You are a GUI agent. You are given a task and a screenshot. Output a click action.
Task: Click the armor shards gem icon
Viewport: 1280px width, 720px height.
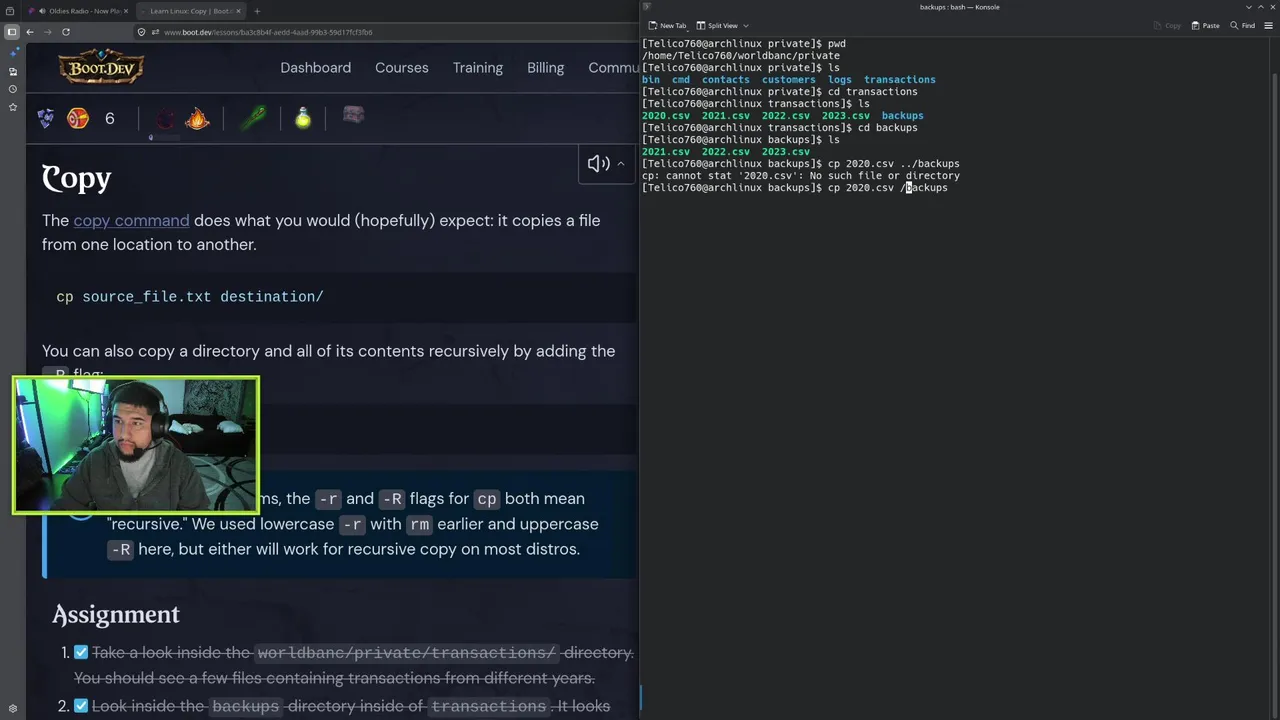click(46, 119)
